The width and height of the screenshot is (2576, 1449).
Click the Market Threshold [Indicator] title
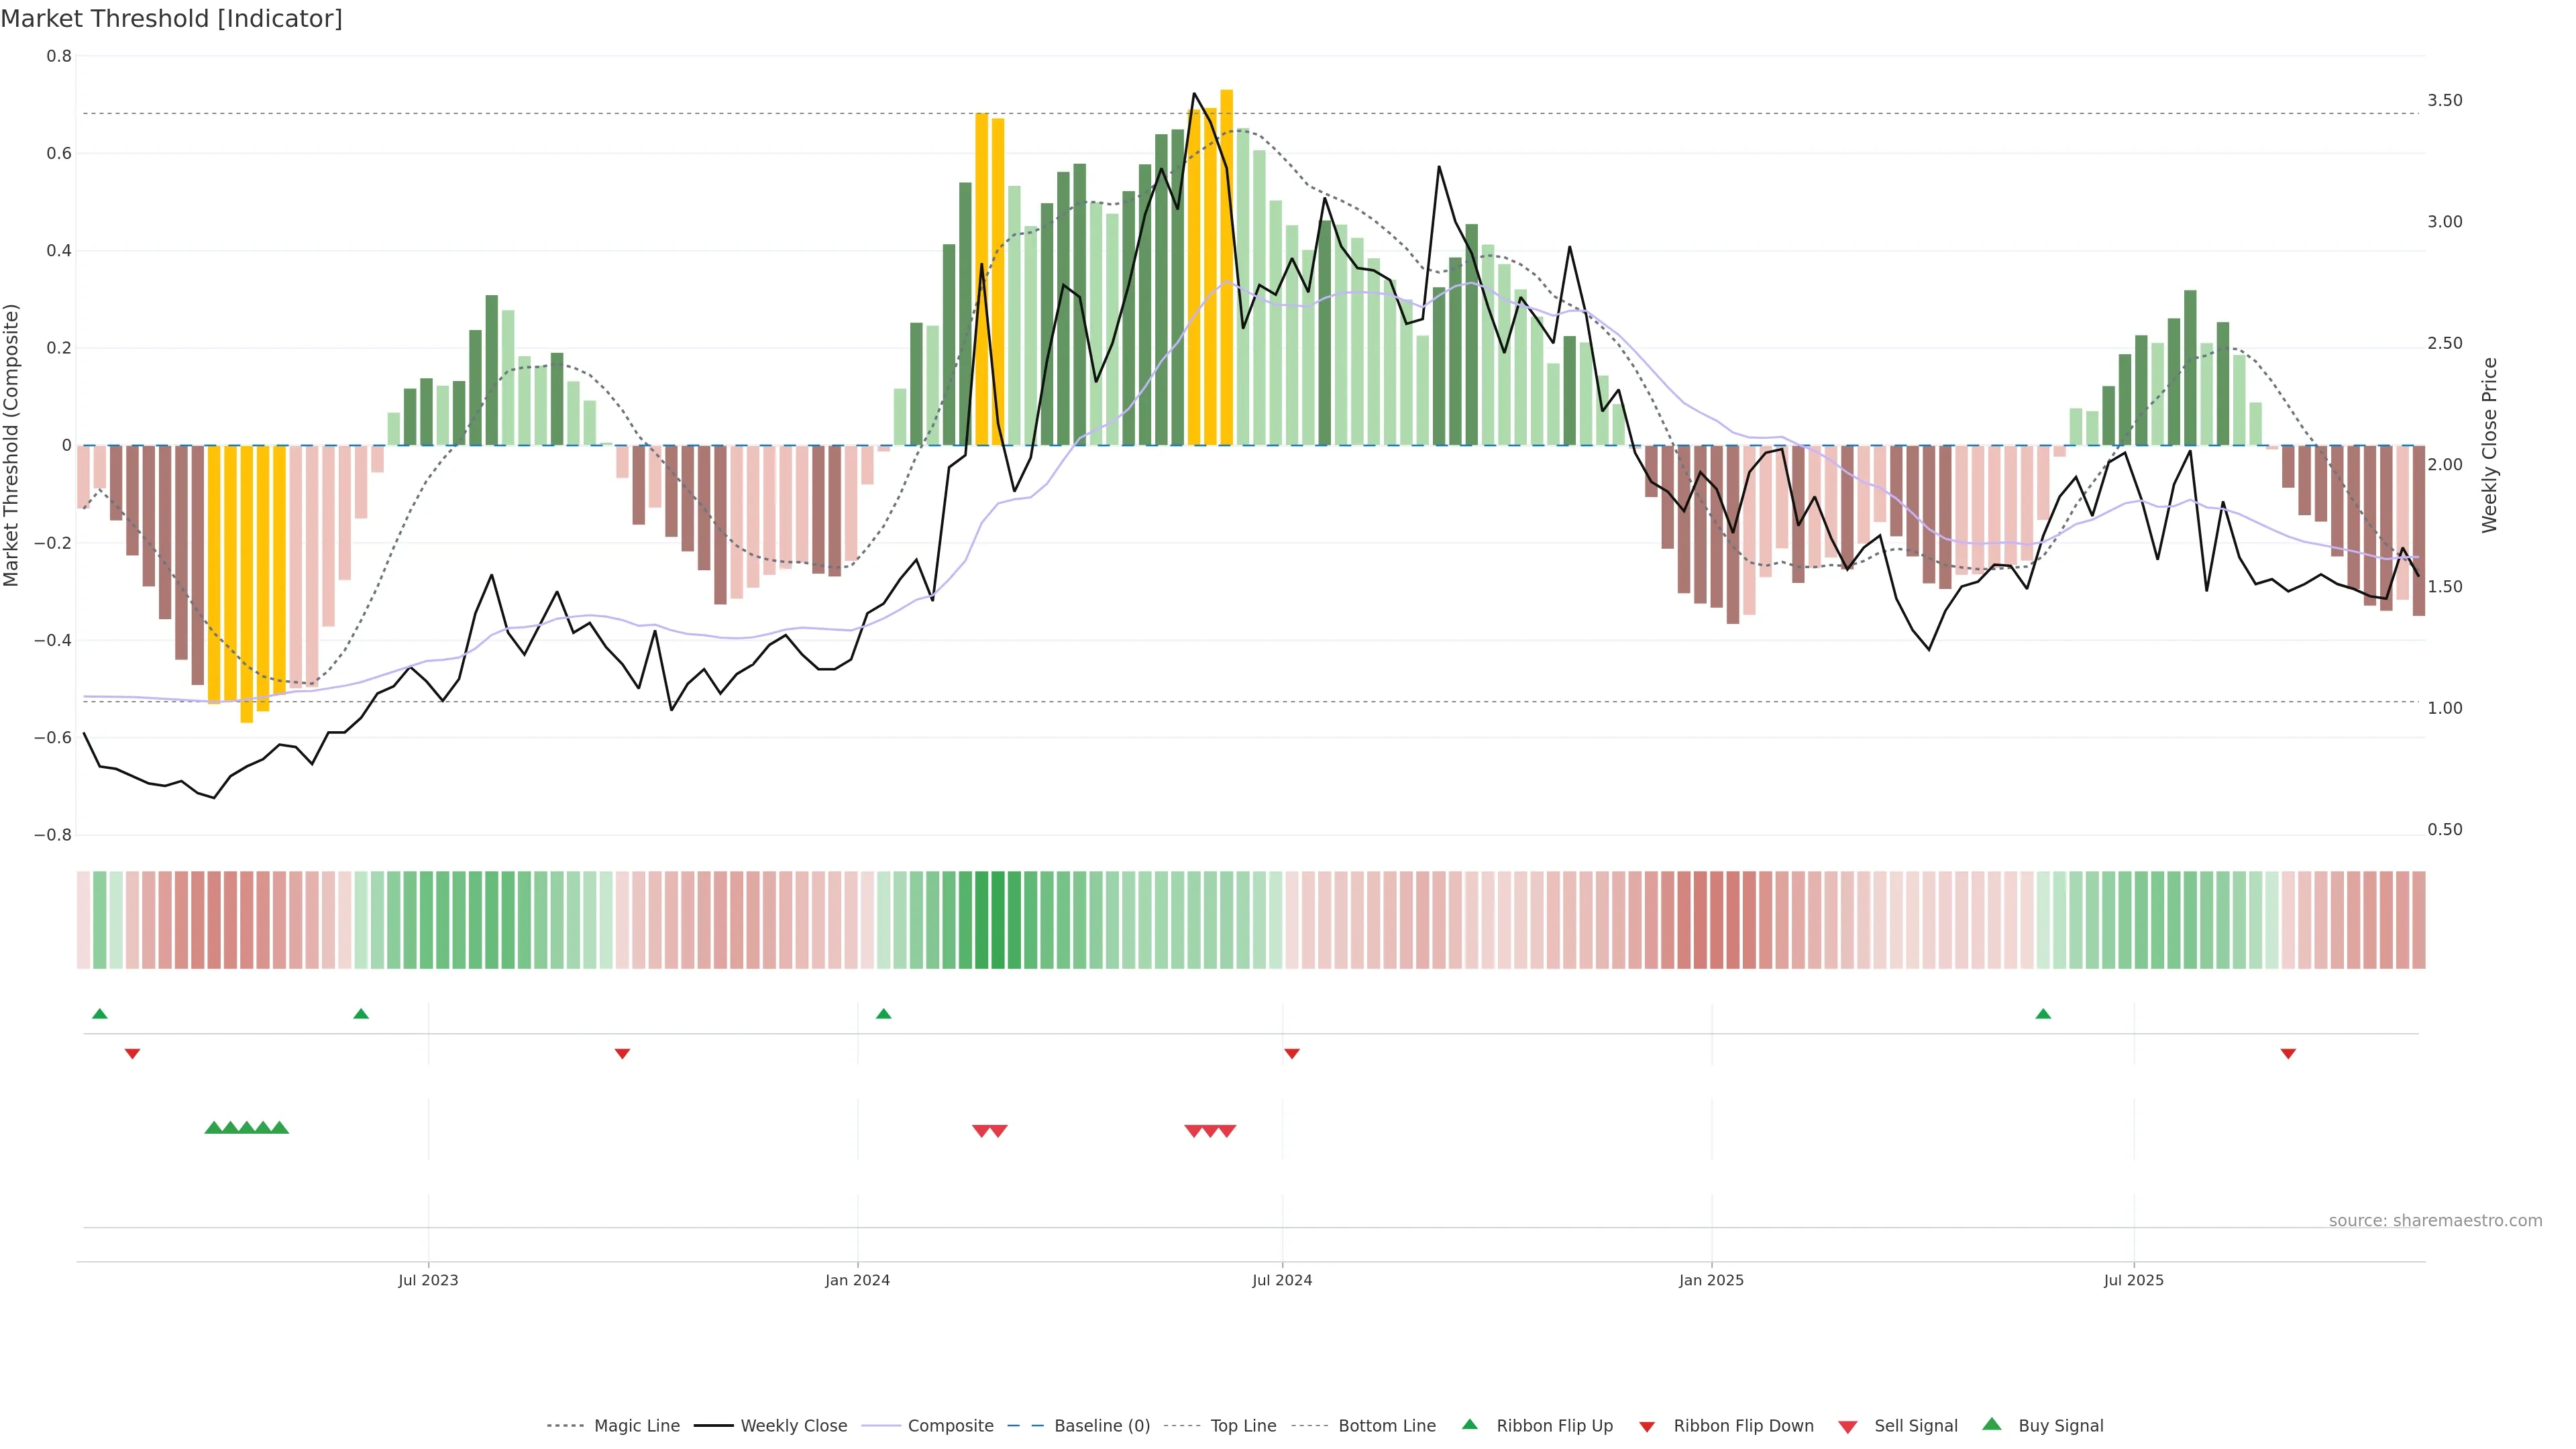(171, 19)
